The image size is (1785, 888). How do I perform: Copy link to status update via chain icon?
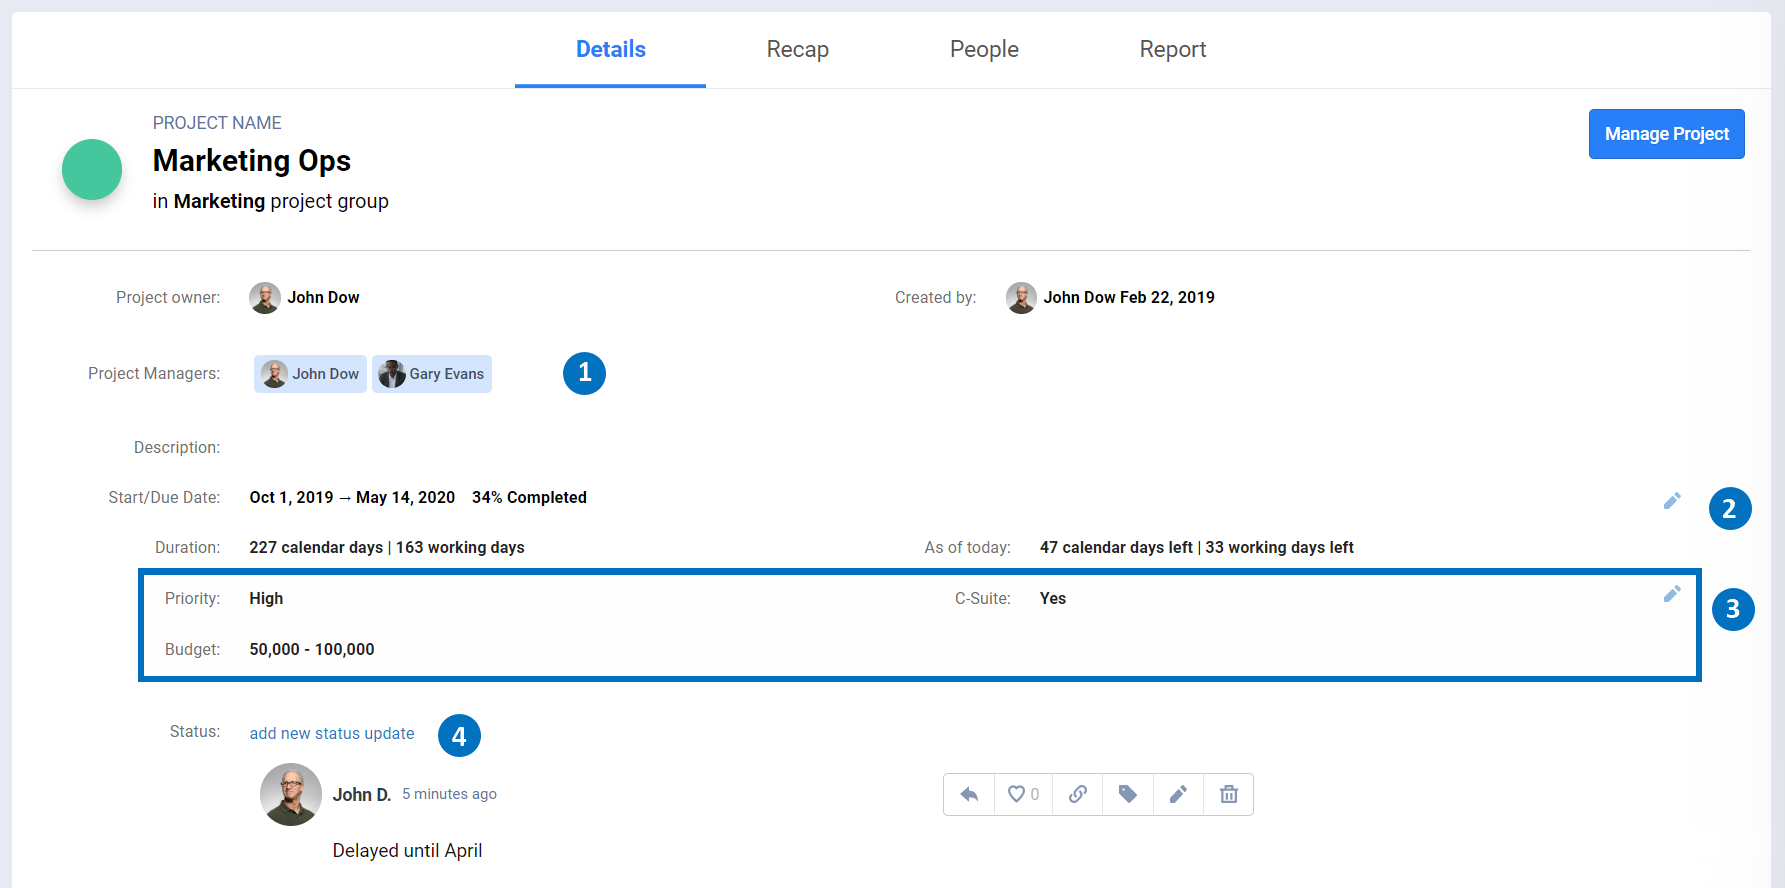pyautogui.click(x=1077, y=794)
